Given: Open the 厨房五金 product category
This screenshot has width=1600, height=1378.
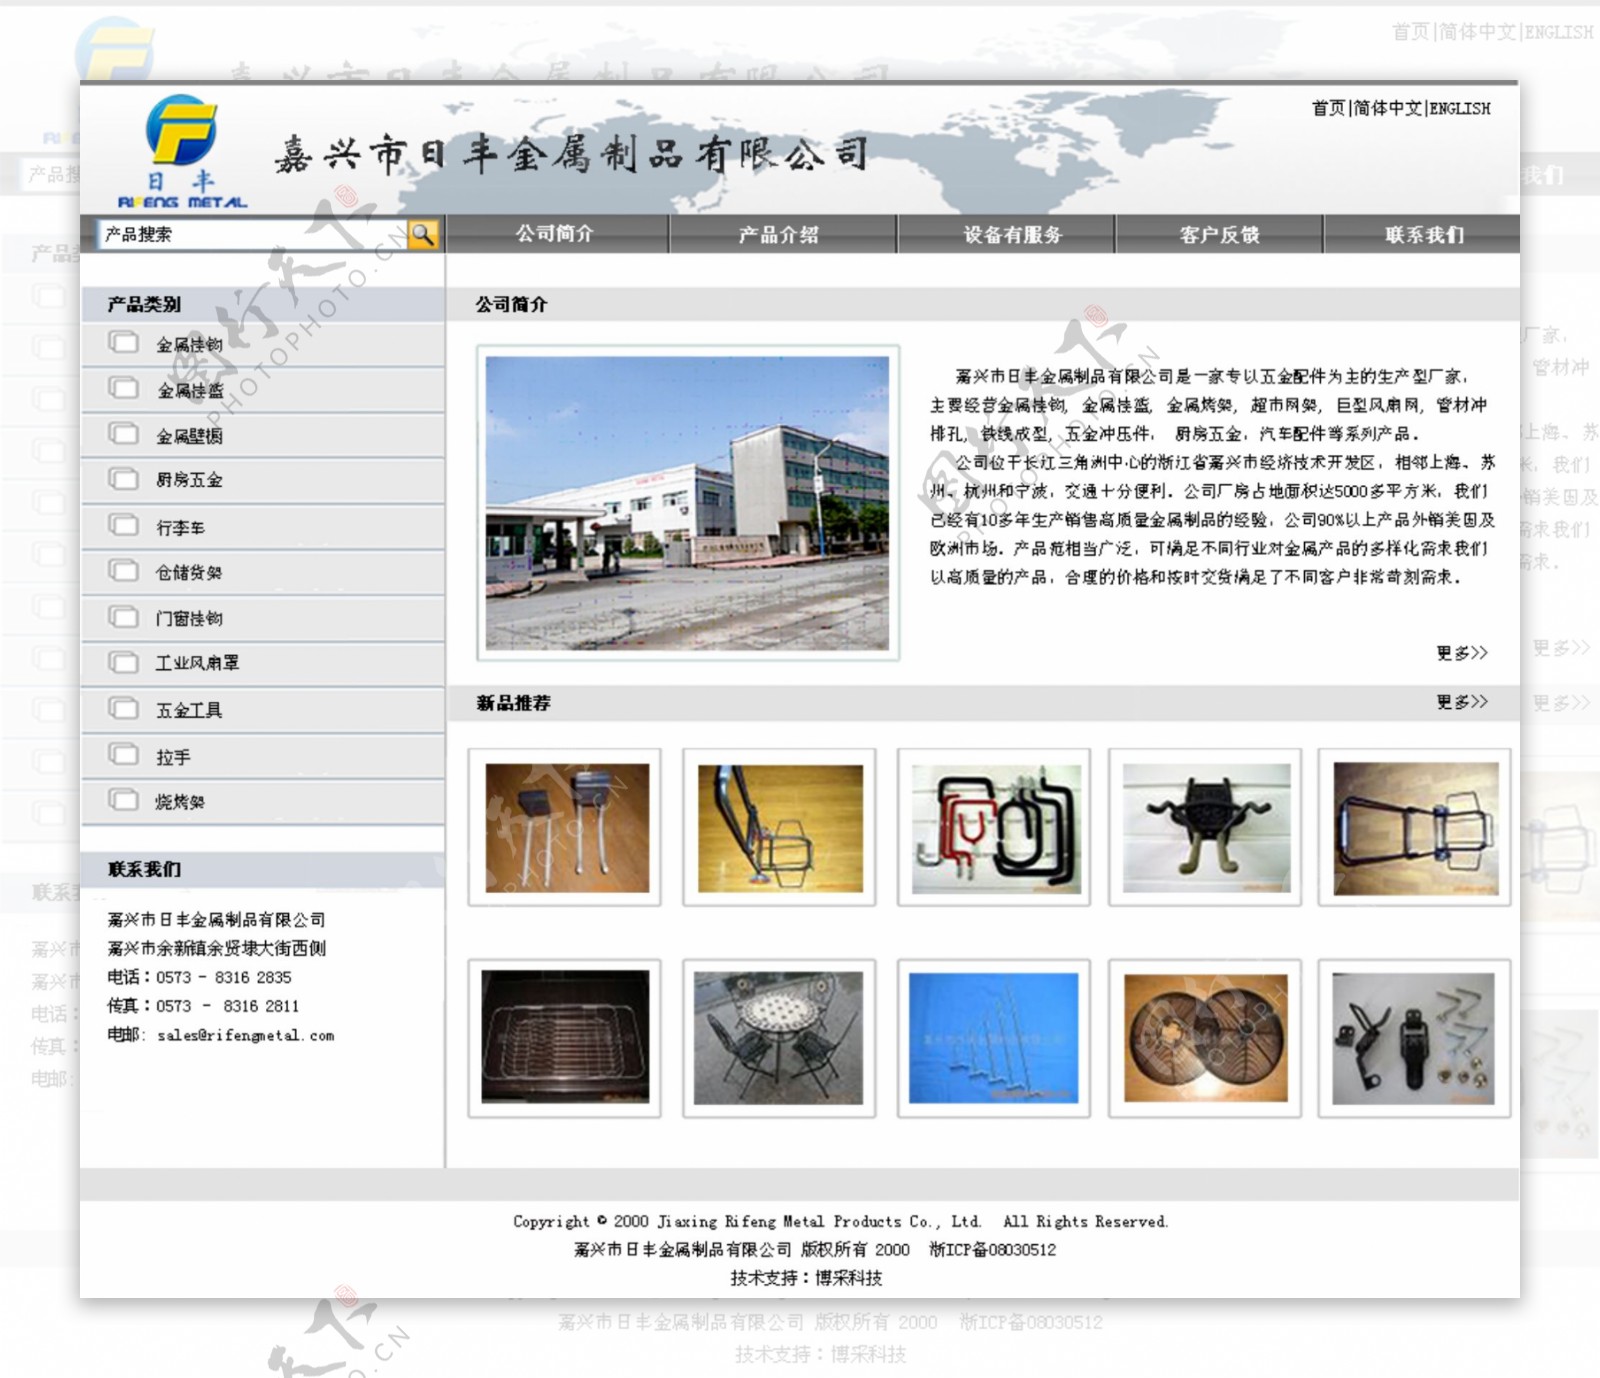Looking at the screenshot, I should click(189, 481).
